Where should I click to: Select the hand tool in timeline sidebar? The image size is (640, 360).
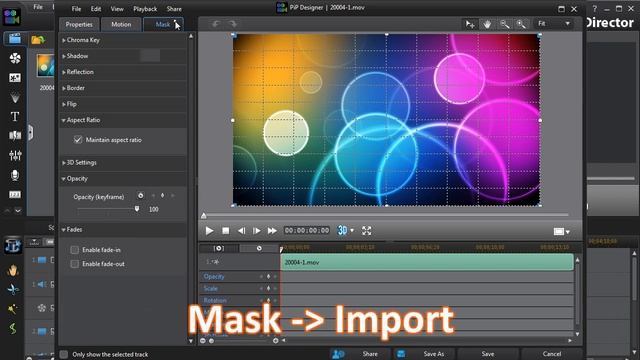[x=13, y=270]
